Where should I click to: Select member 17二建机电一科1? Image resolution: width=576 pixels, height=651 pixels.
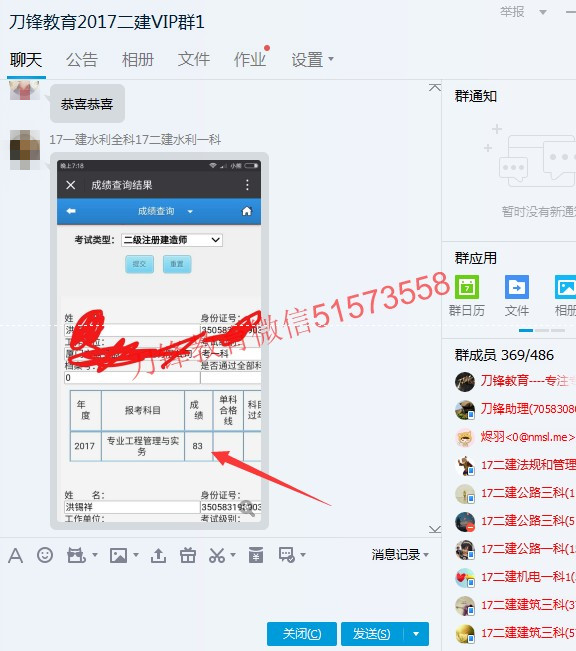point(527,577)
